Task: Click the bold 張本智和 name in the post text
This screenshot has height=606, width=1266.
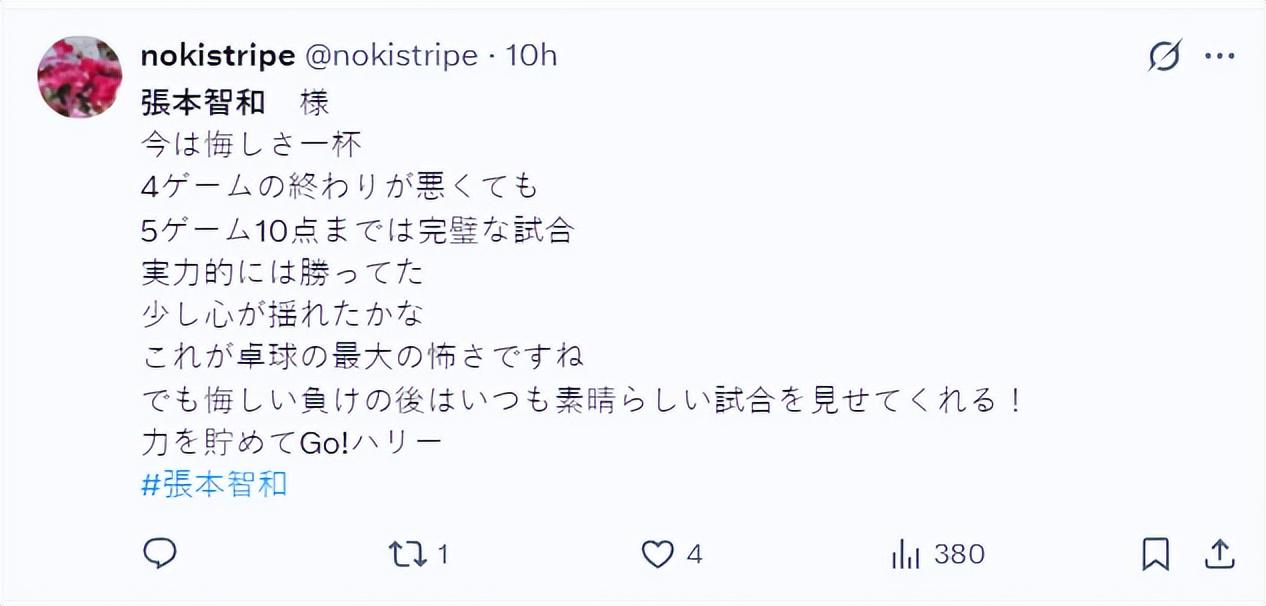Action: [x=203, y=102]
